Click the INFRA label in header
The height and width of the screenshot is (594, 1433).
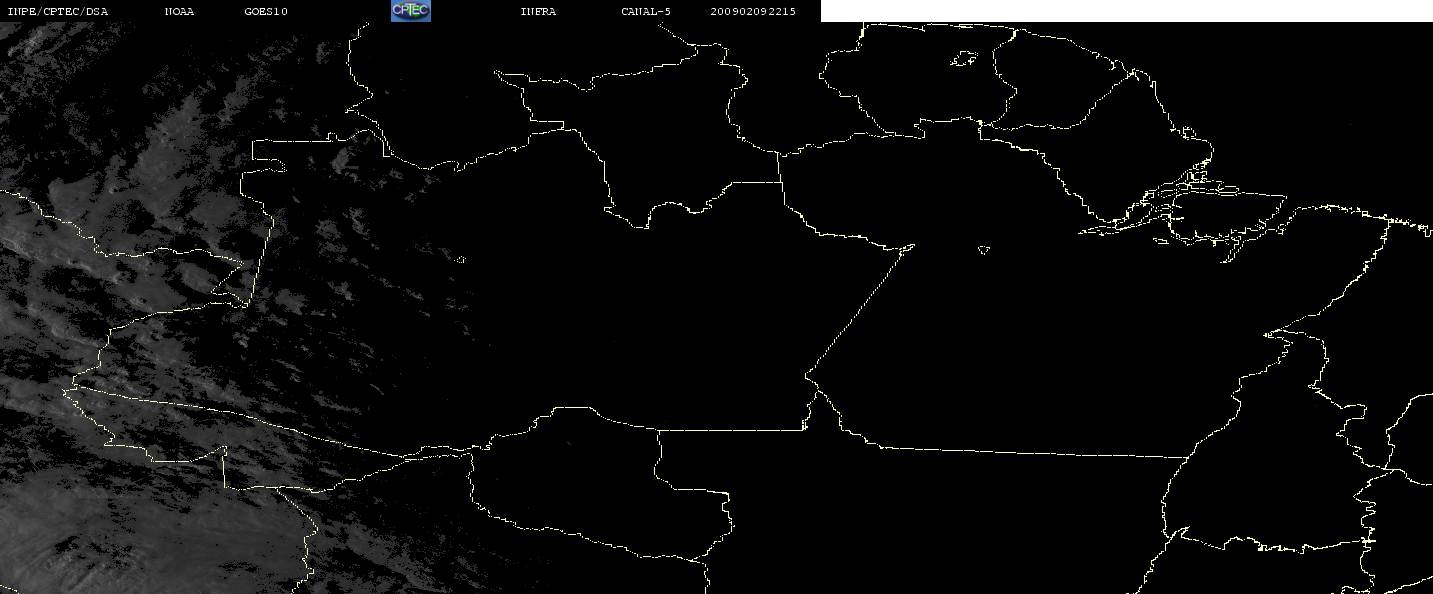[538, 12]
